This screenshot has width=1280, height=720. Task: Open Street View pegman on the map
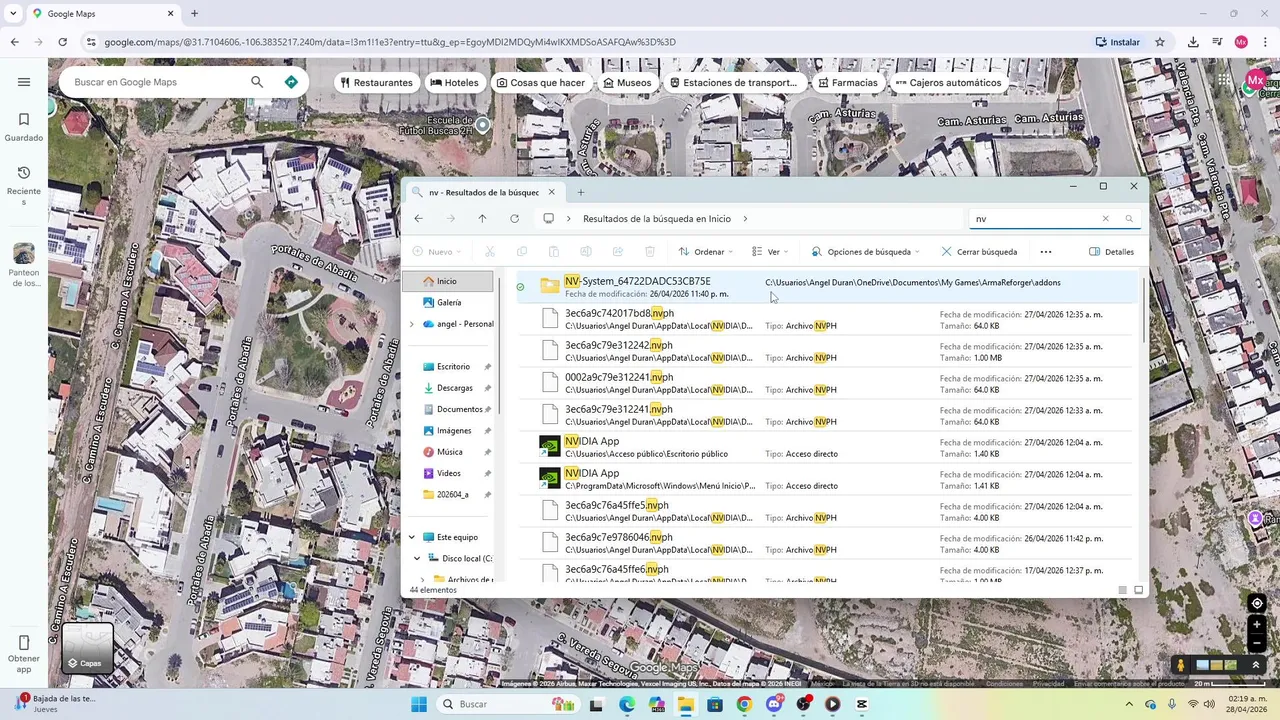point(1180,665)
